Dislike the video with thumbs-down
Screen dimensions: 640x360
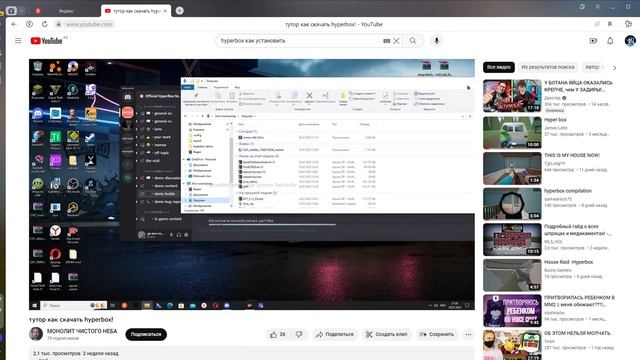coord(299,334)
